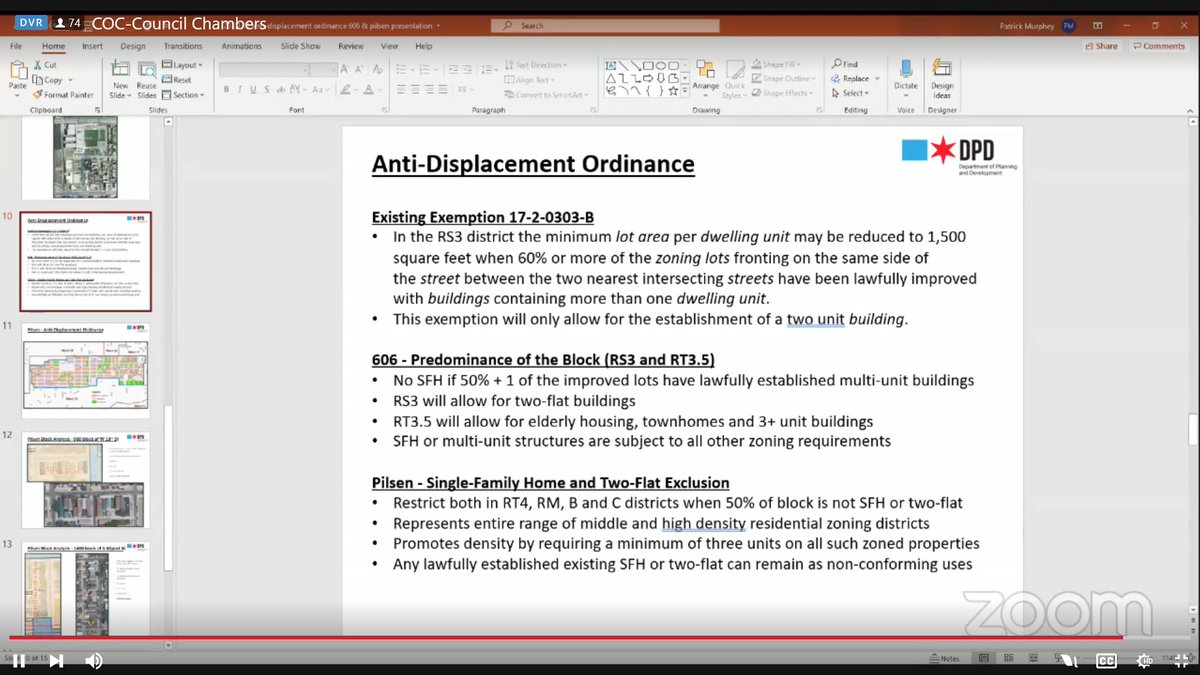Open Text Direction dropdown
The width and height of the screenshot is (1200, 675).
click(x=535, y=65)
